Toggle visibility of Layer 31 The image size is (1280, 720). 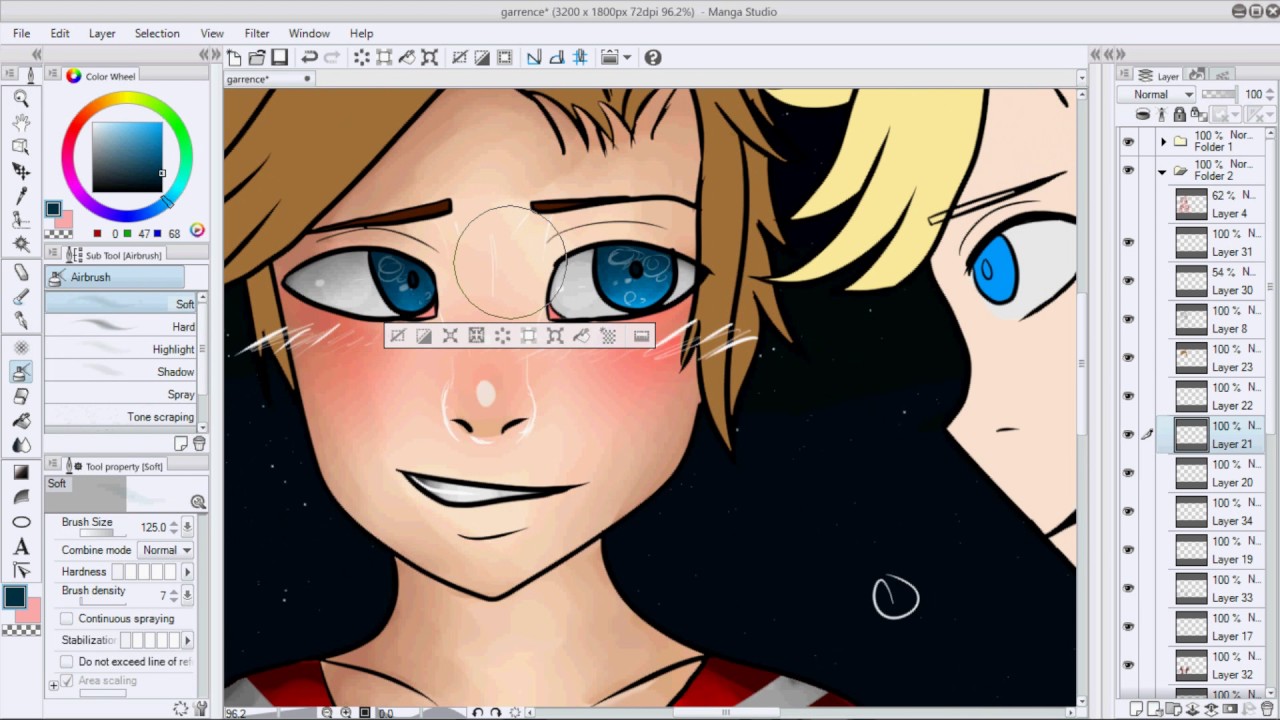(x=1129, y=242)
